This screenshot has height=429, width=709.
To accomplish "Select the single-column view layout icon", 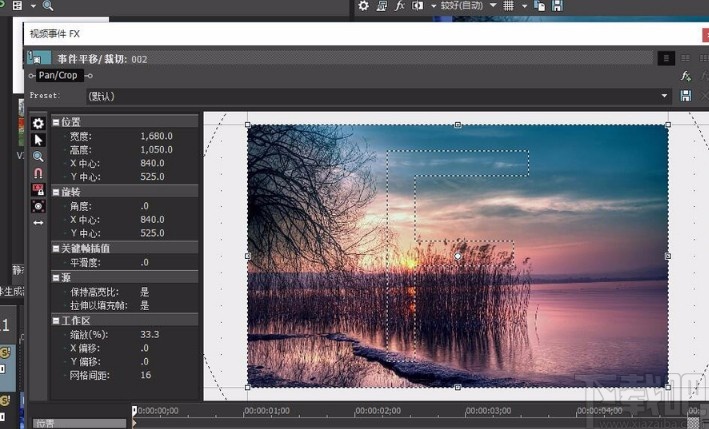I will [x=666, y=58].
